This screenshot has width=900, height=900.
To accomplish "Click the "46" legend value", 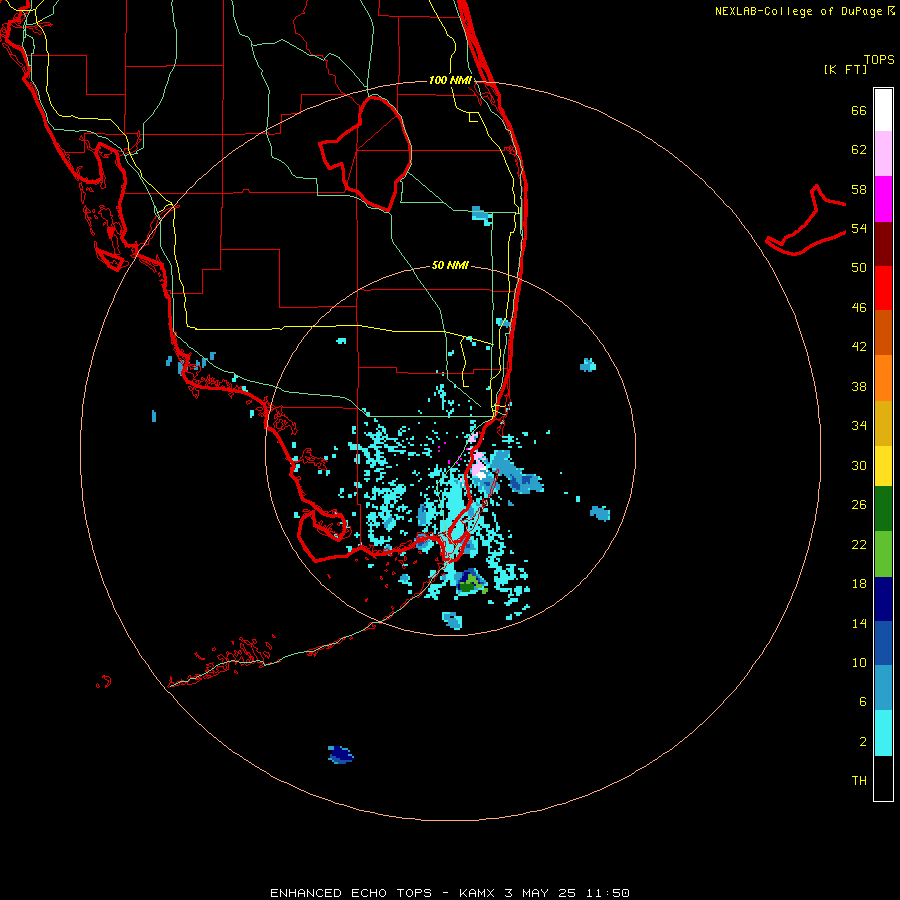I will 859,308.
